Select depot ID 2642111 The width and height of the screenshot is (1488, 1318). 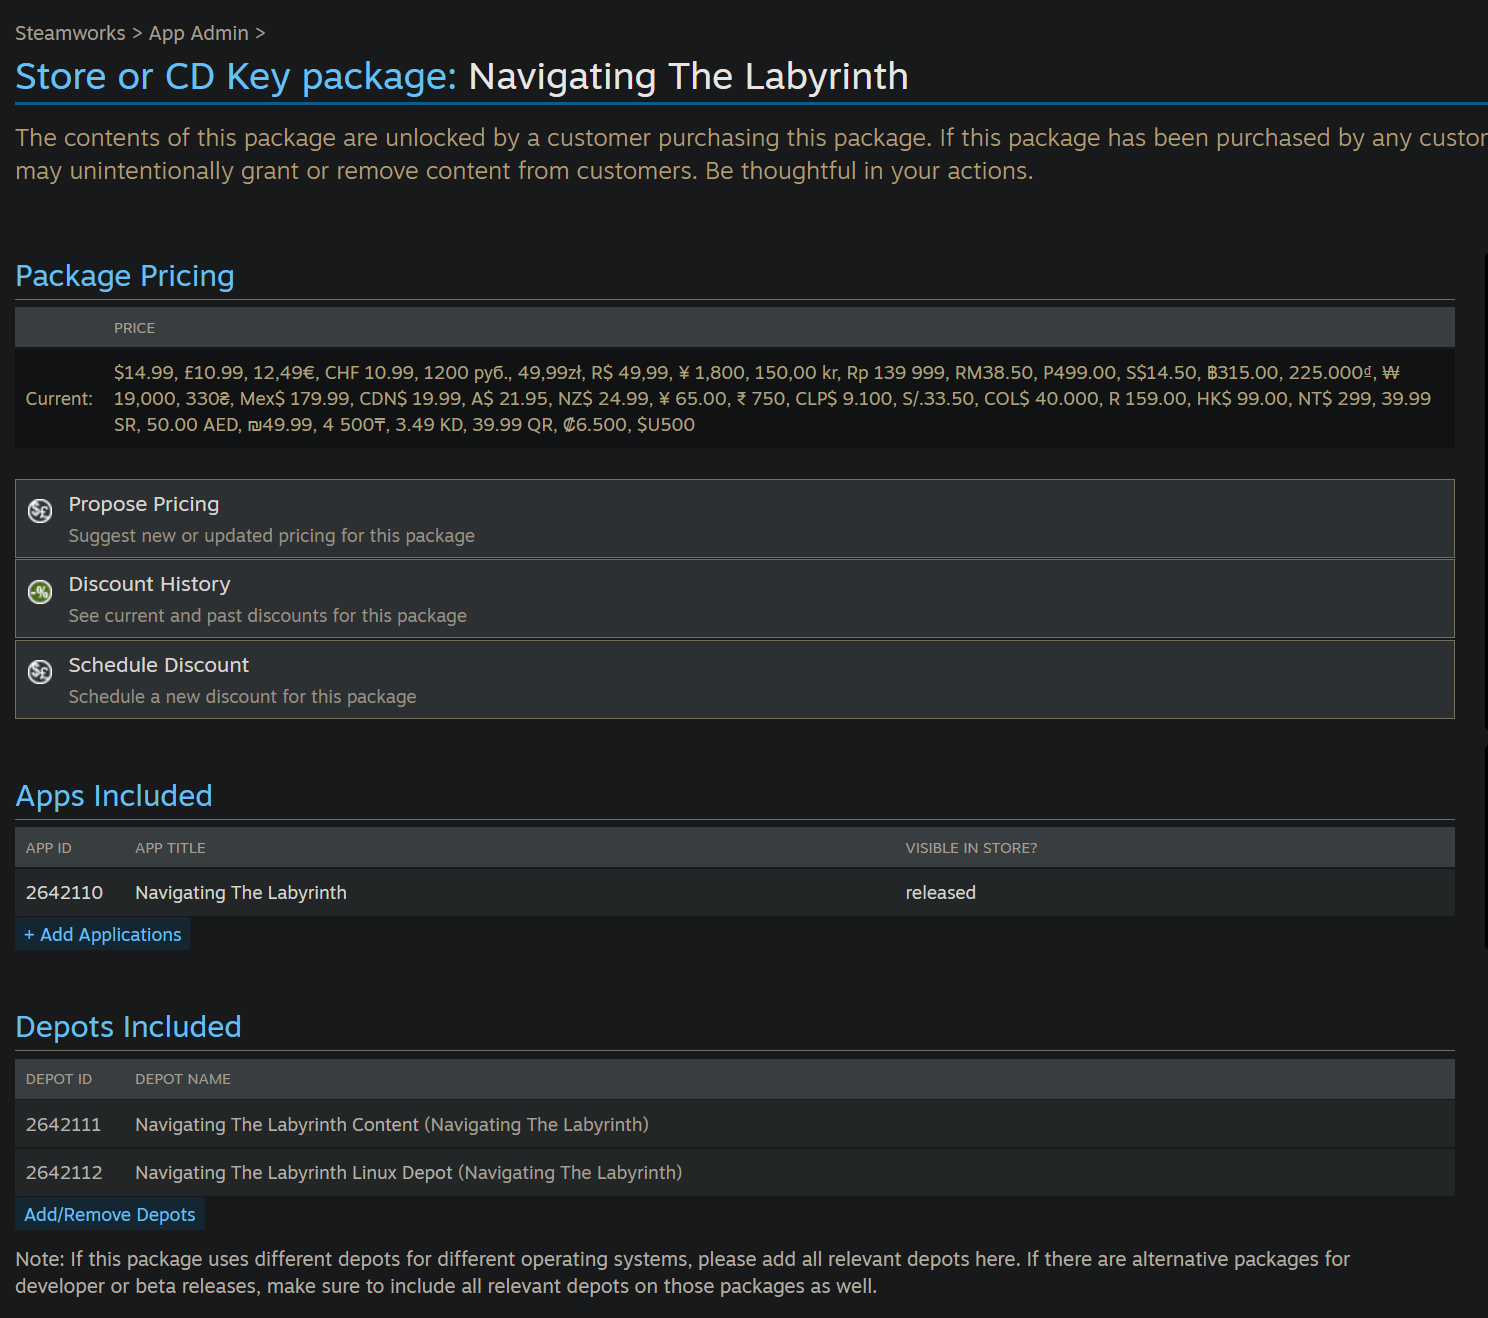pos(63,1124)
